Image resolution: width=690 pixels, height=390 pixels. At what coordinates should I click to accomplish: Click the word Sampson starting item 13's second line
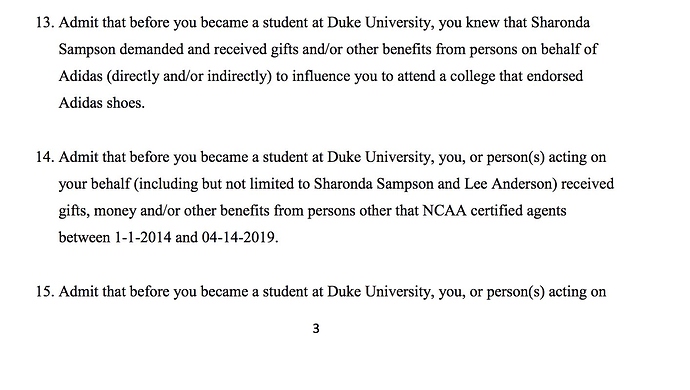[87, 50]
